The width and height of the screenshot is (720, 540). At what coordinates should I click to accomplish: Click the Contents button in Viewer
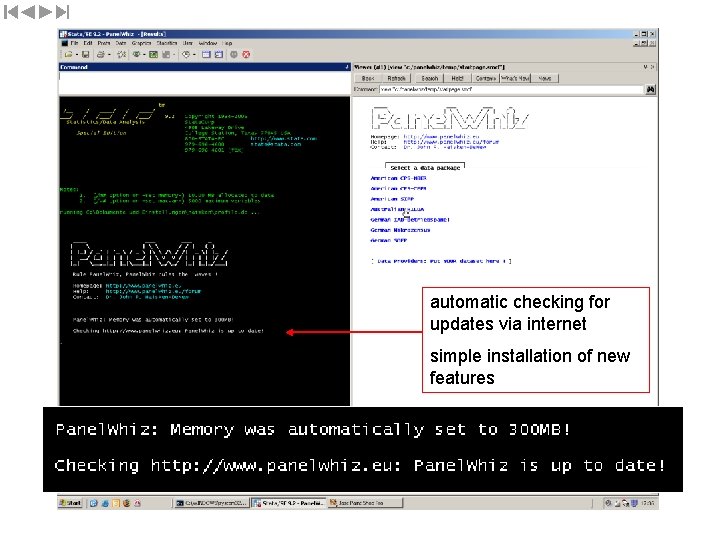tap(485, 79)
